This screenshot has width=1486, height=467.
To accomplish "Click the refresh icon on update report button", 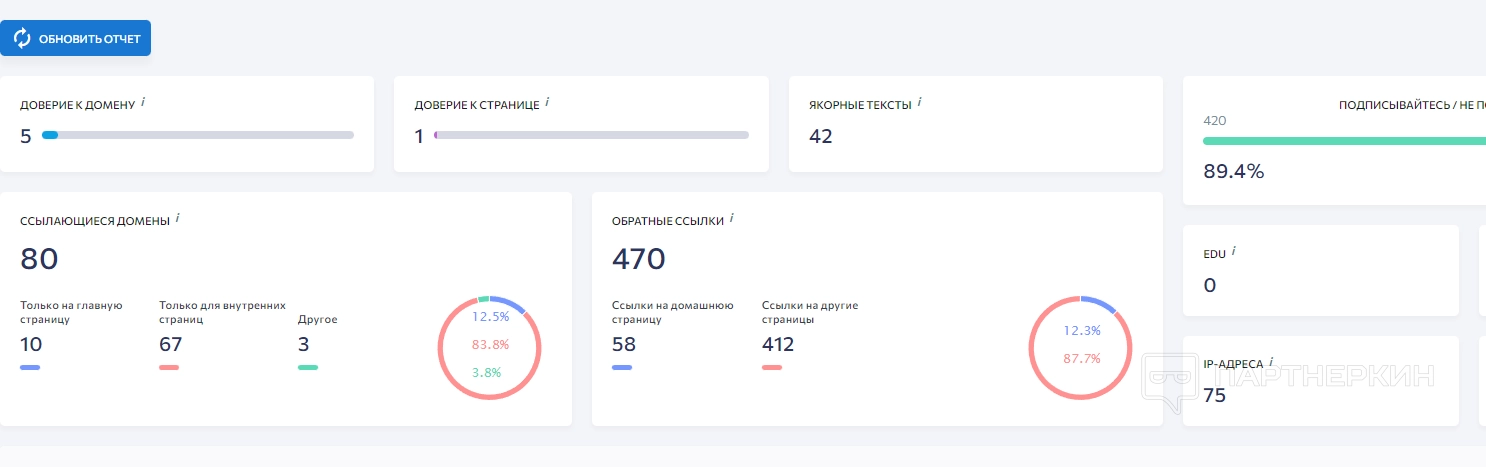I will [22, 39].
